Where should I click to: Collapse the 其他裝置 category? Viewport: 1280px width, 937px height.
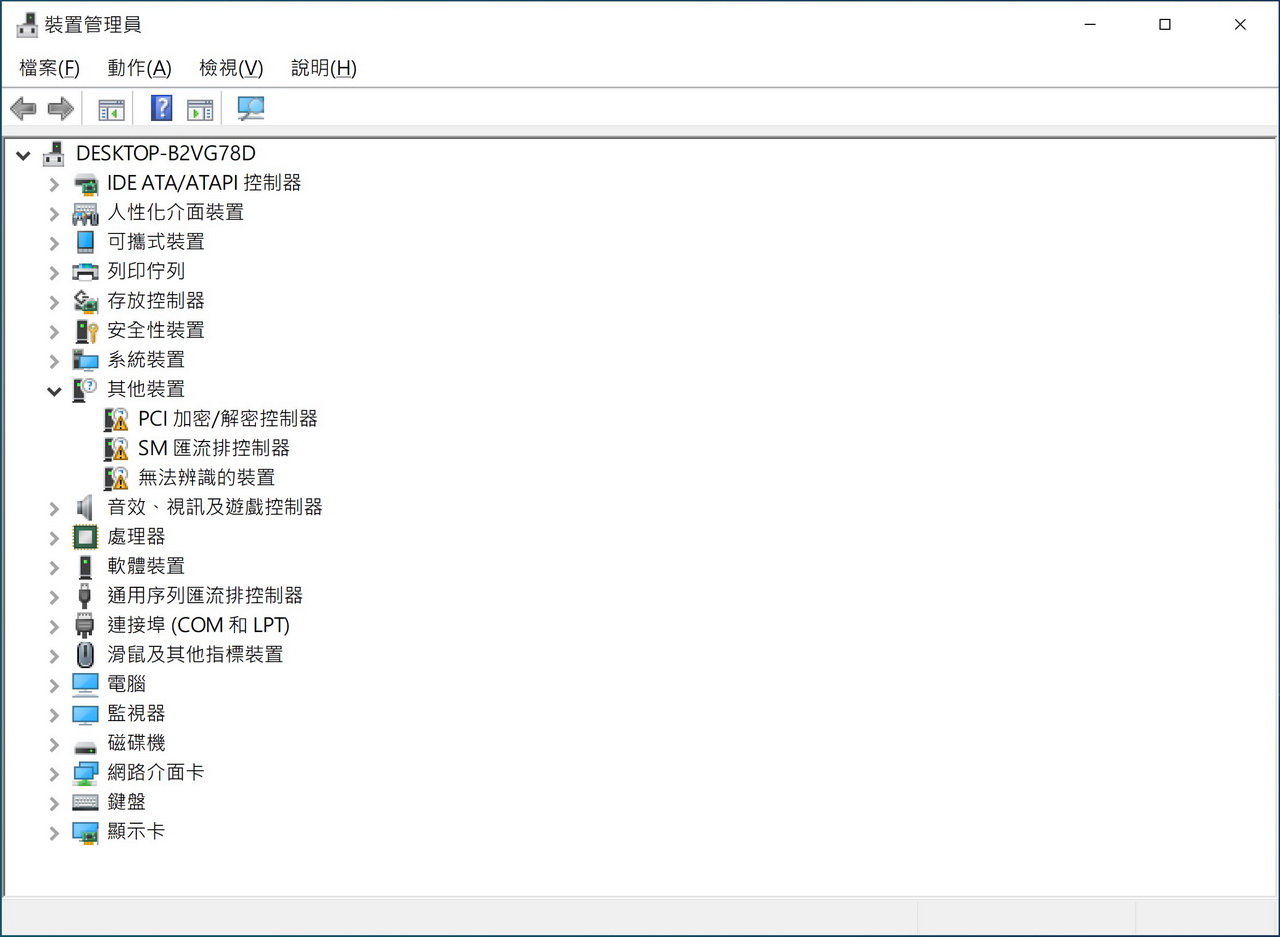(54, 391)
